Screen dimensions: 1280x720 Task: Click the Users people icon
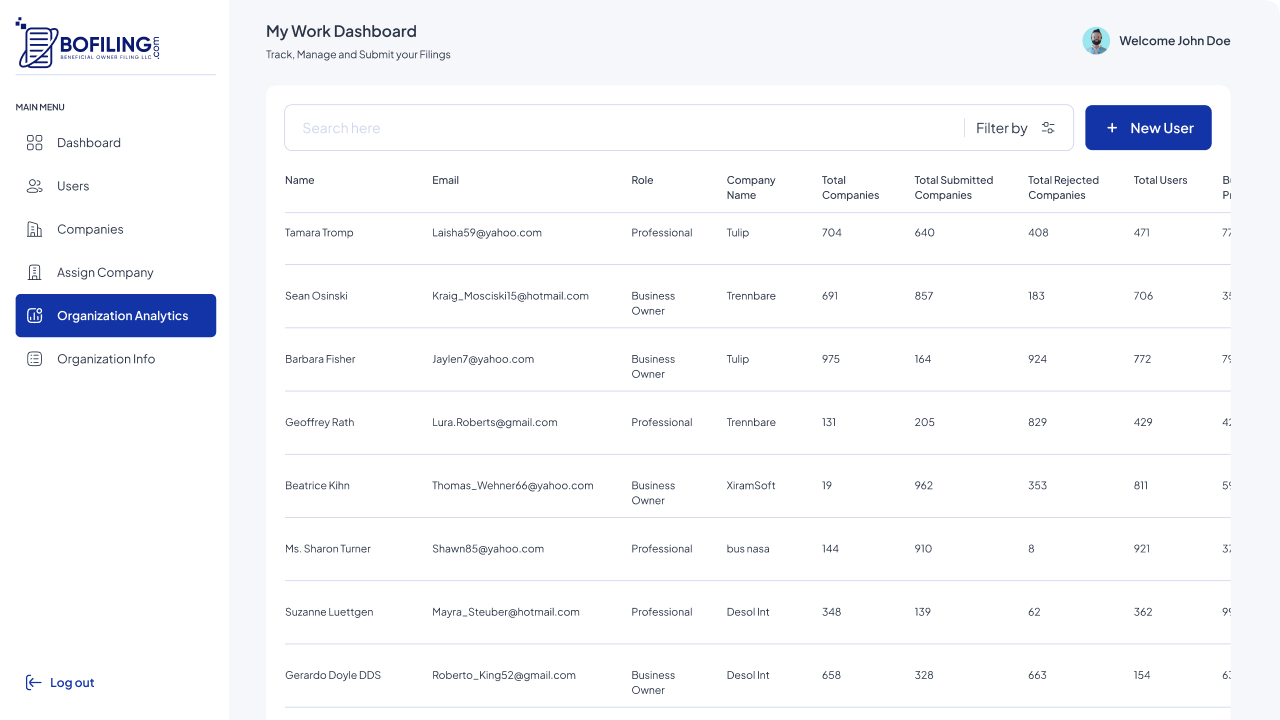coord(34,186)
